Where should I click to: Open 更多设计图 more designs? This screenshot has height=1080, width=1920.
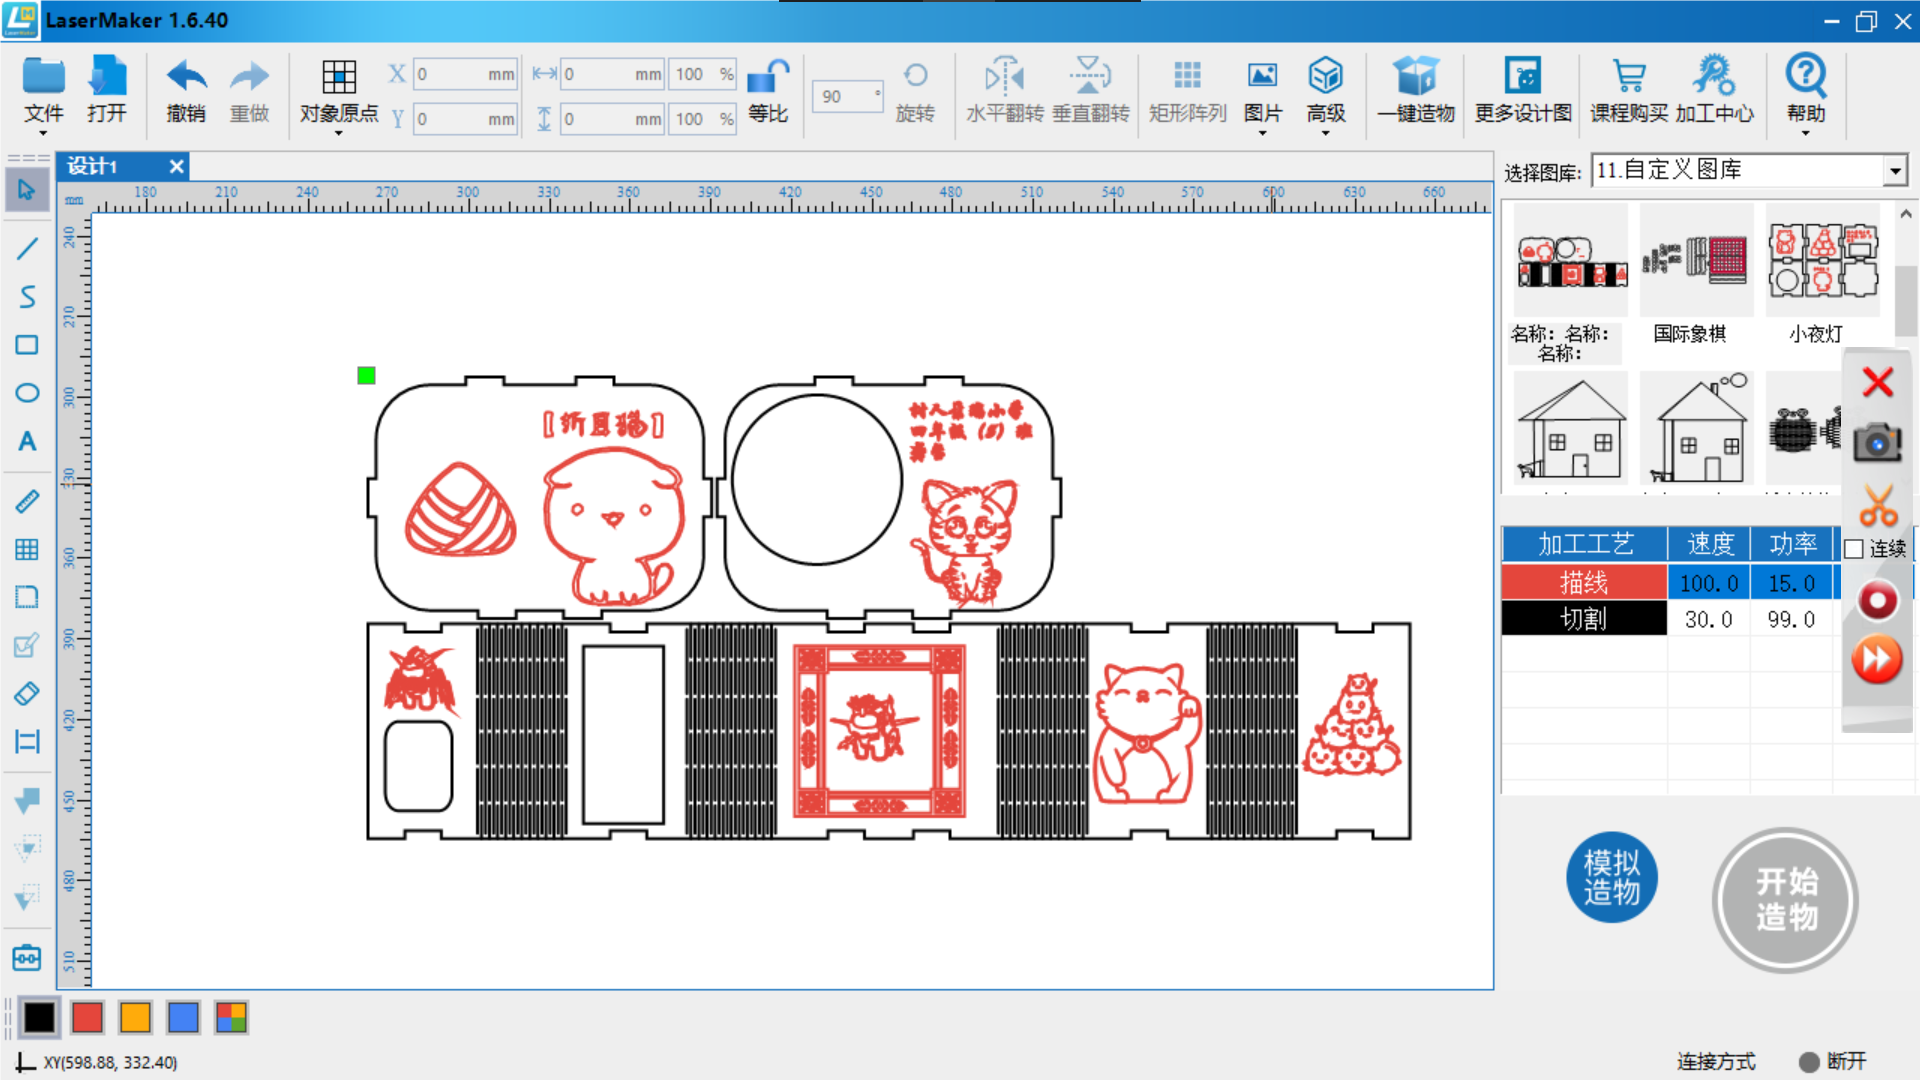[1523, 91]
